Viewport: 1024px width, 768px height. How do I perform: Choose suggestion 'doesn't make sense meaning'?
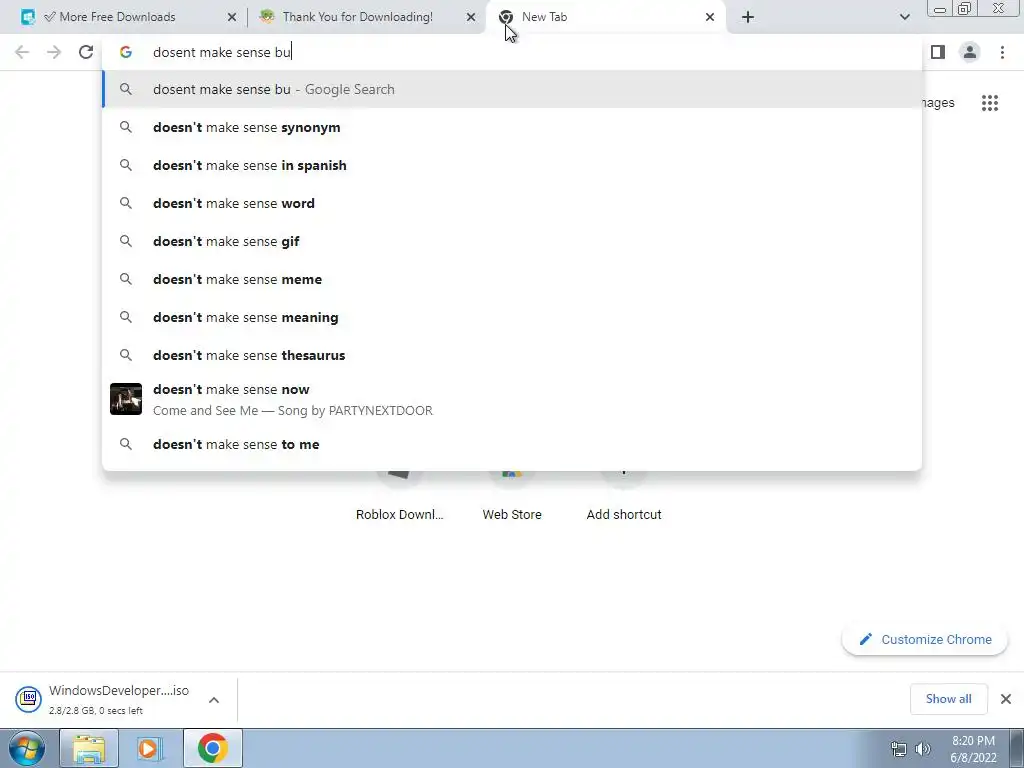click(x=512, y=317)
